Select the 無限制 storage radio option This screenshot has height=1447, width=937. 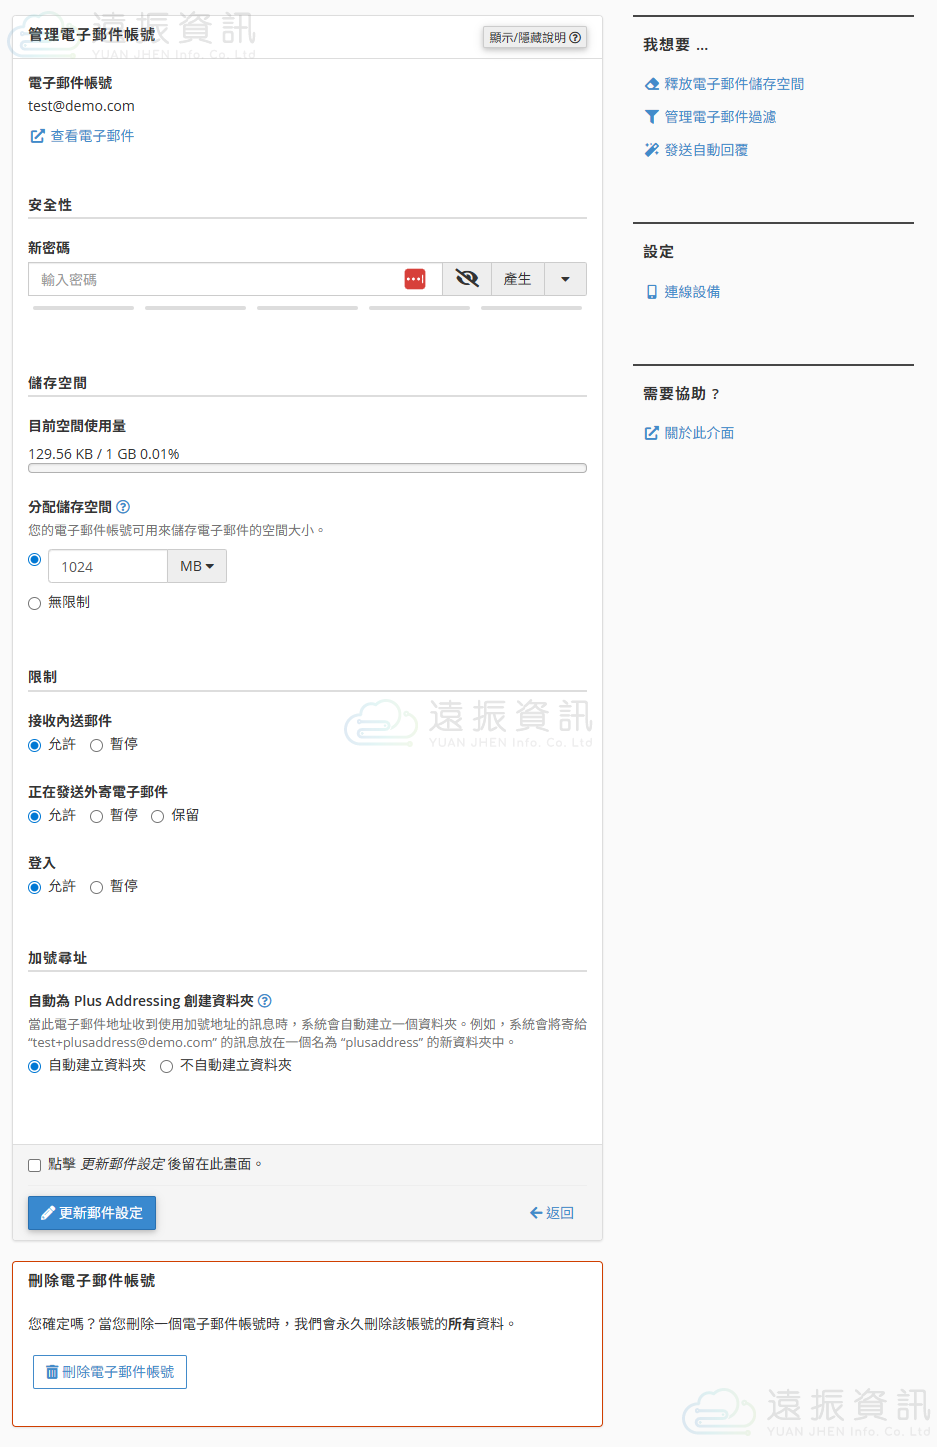(35, 603)
